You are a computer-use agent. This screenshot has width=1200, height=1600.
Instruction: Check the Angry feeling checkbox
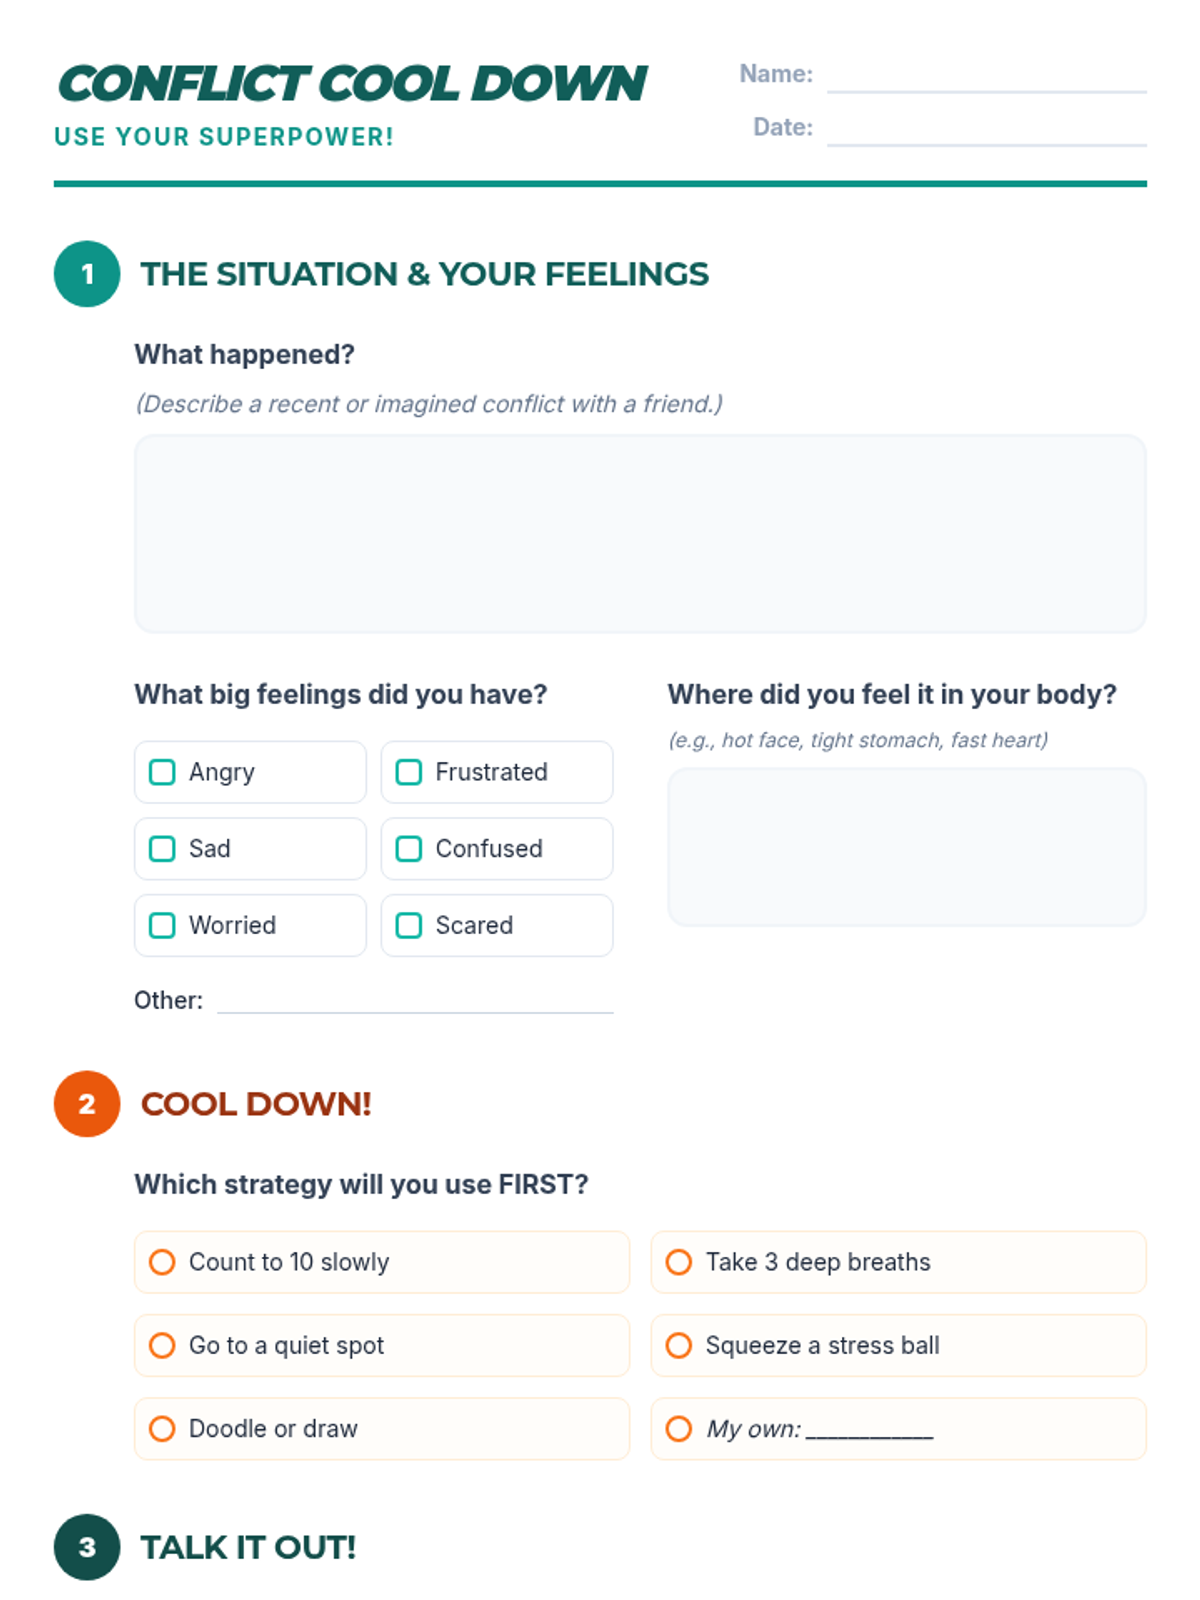point(162,772)
